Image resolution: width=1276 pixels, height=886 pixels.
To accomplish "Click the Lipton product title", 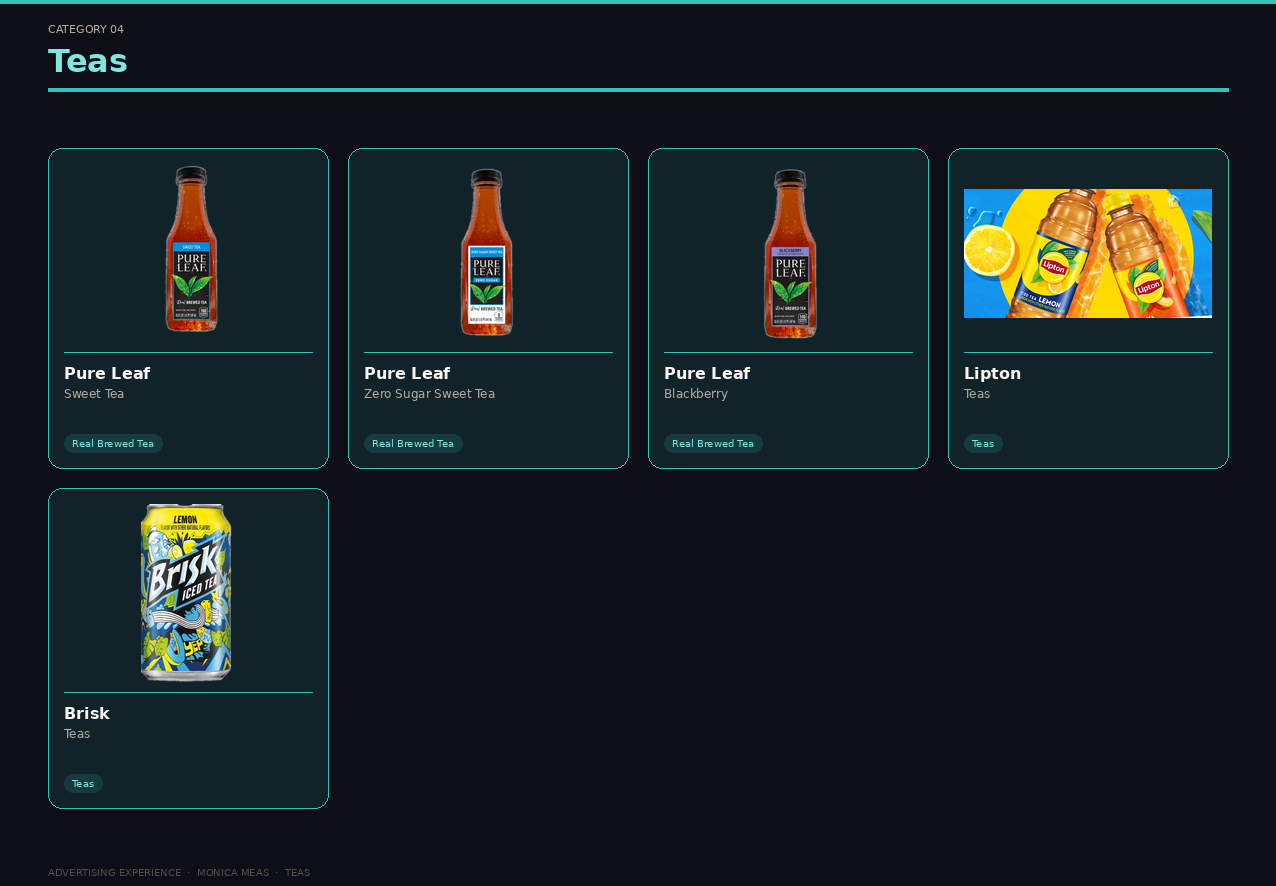I will click(992, 373).
